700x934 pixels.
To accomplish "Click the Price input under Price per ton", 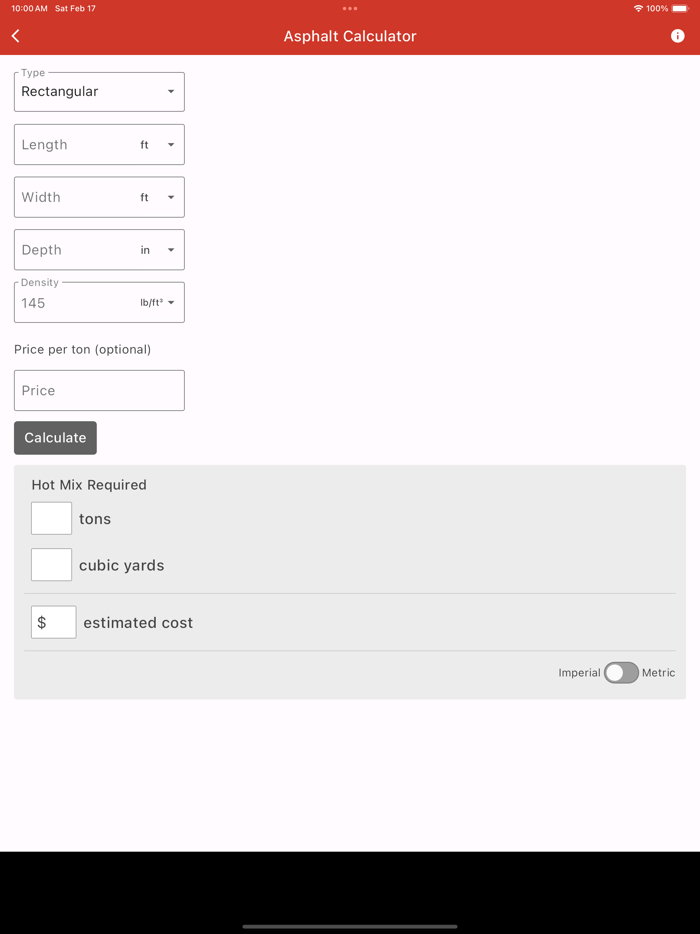I will [99, 390].
